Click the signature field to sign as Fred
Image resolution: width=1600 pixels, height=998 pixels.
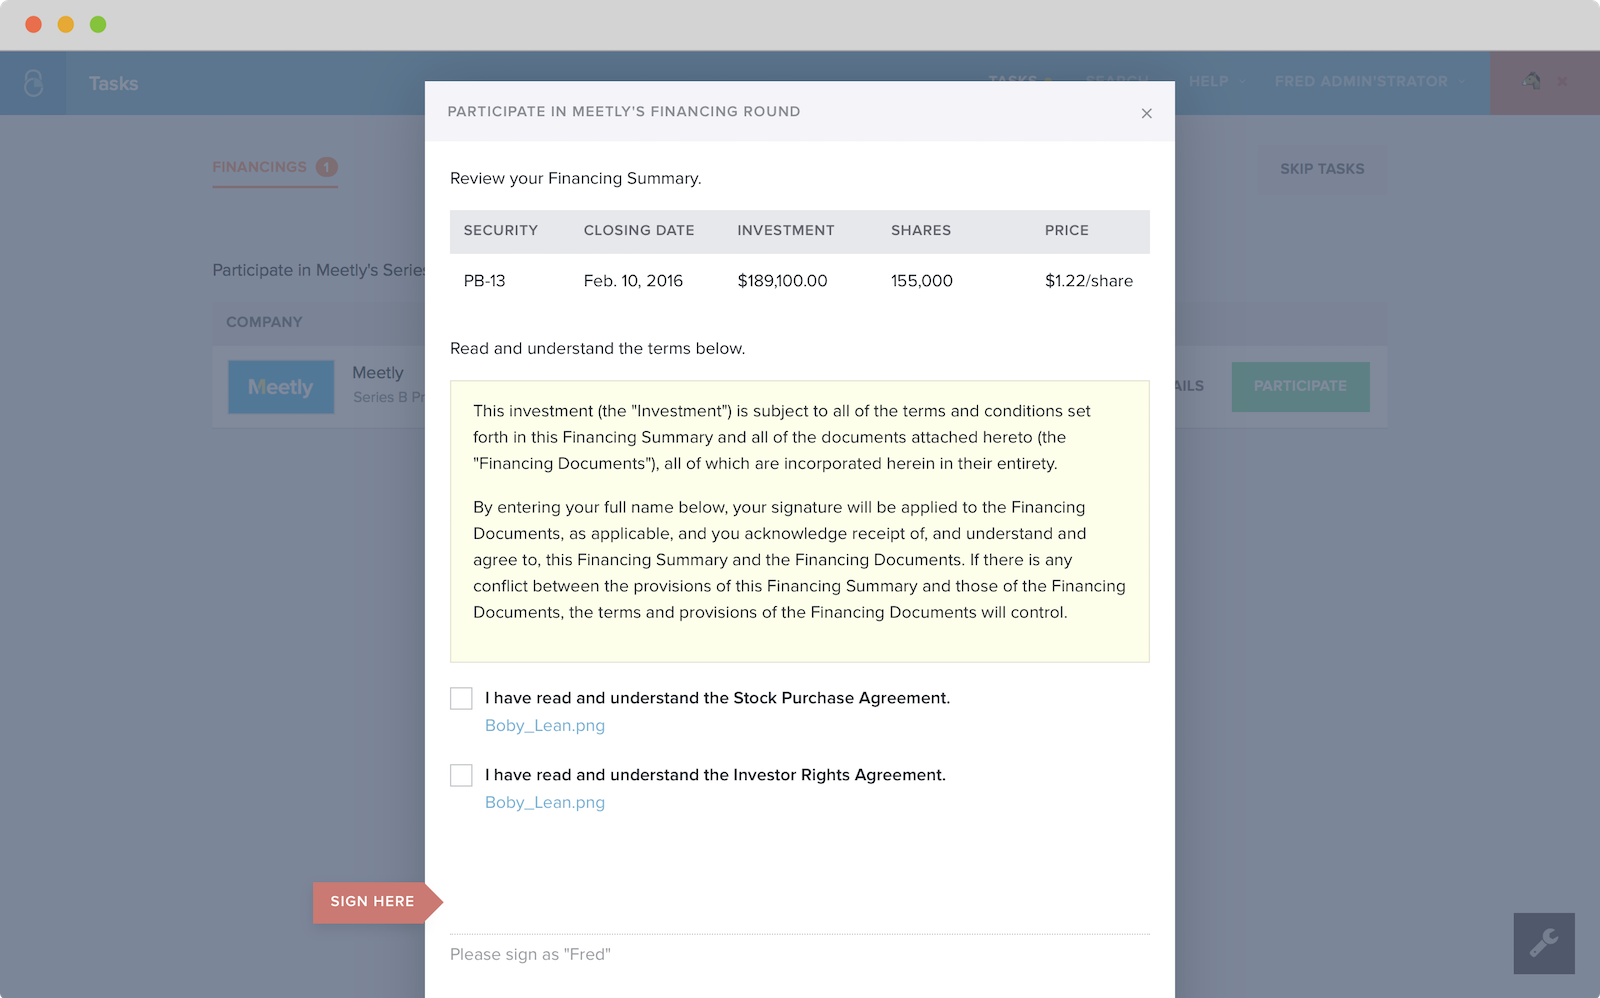click(x=799, y=954)
